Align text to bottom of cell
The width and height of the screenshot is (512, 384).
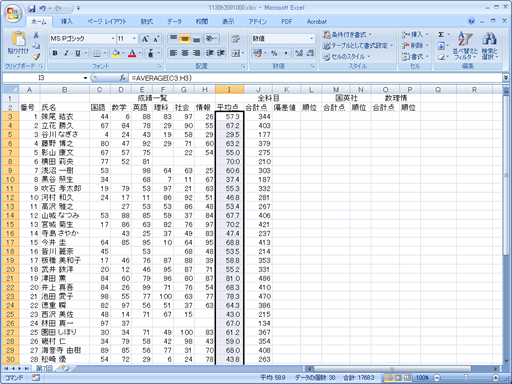[x=197, y=39]
